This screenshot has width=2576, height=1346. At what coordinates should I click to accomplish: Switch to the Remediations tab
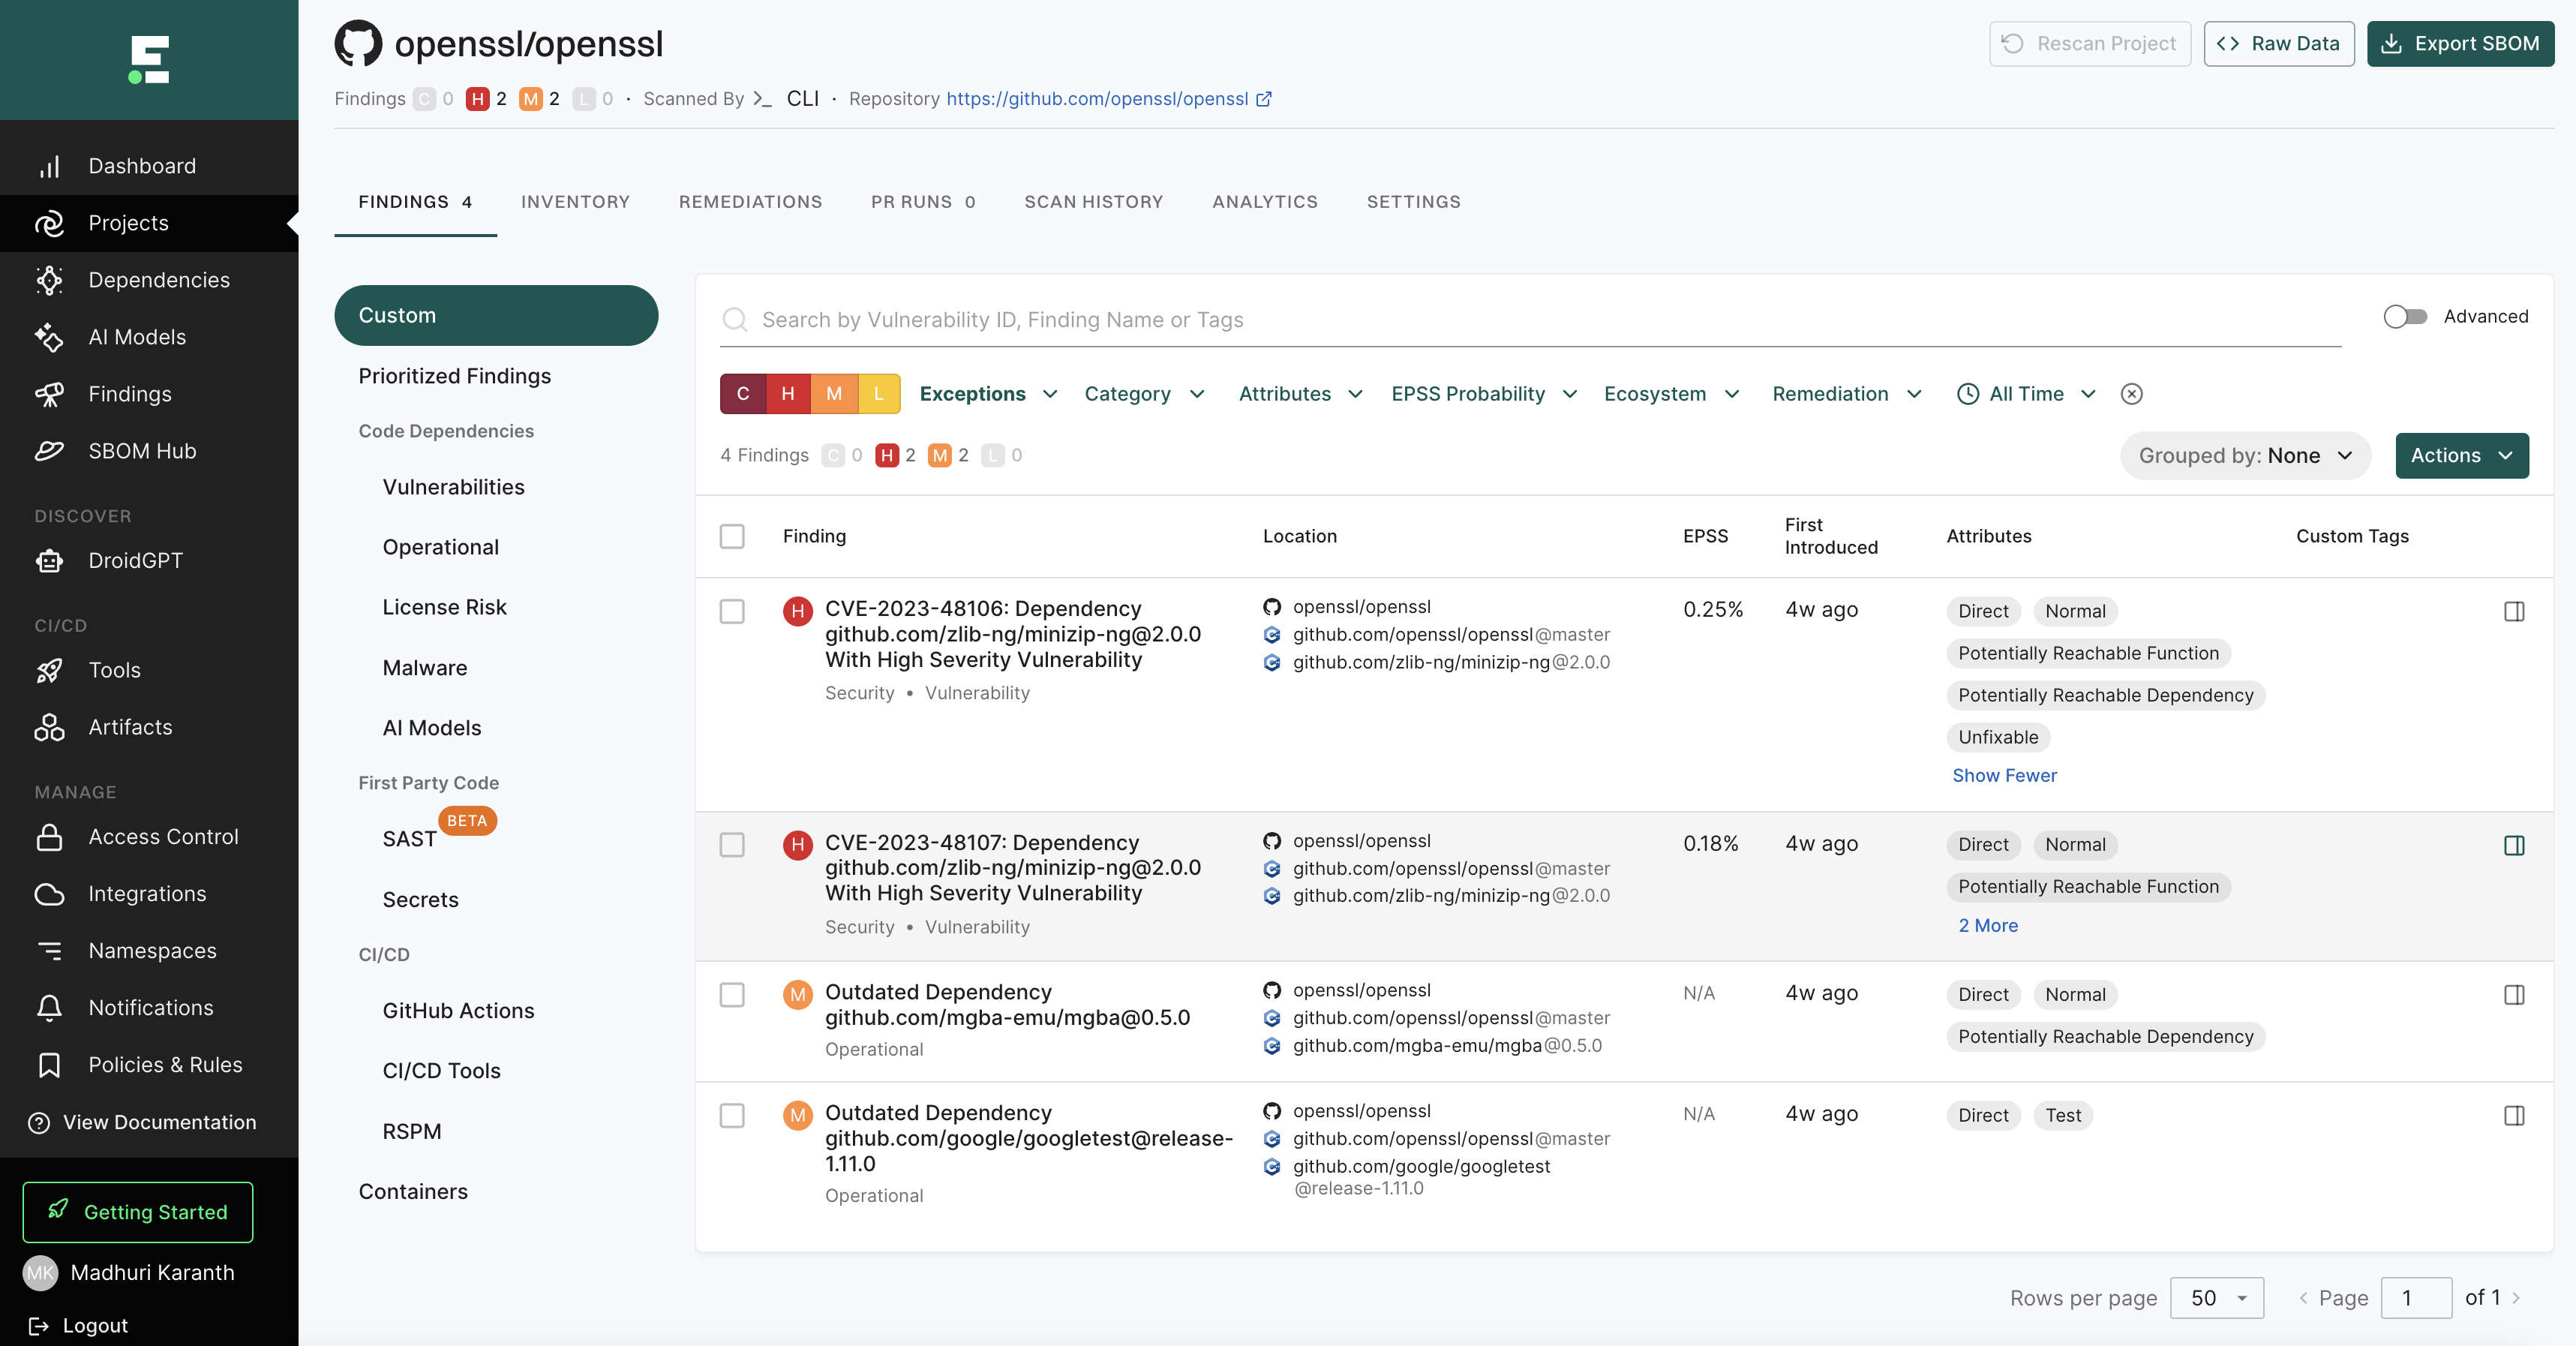point(750,202)
